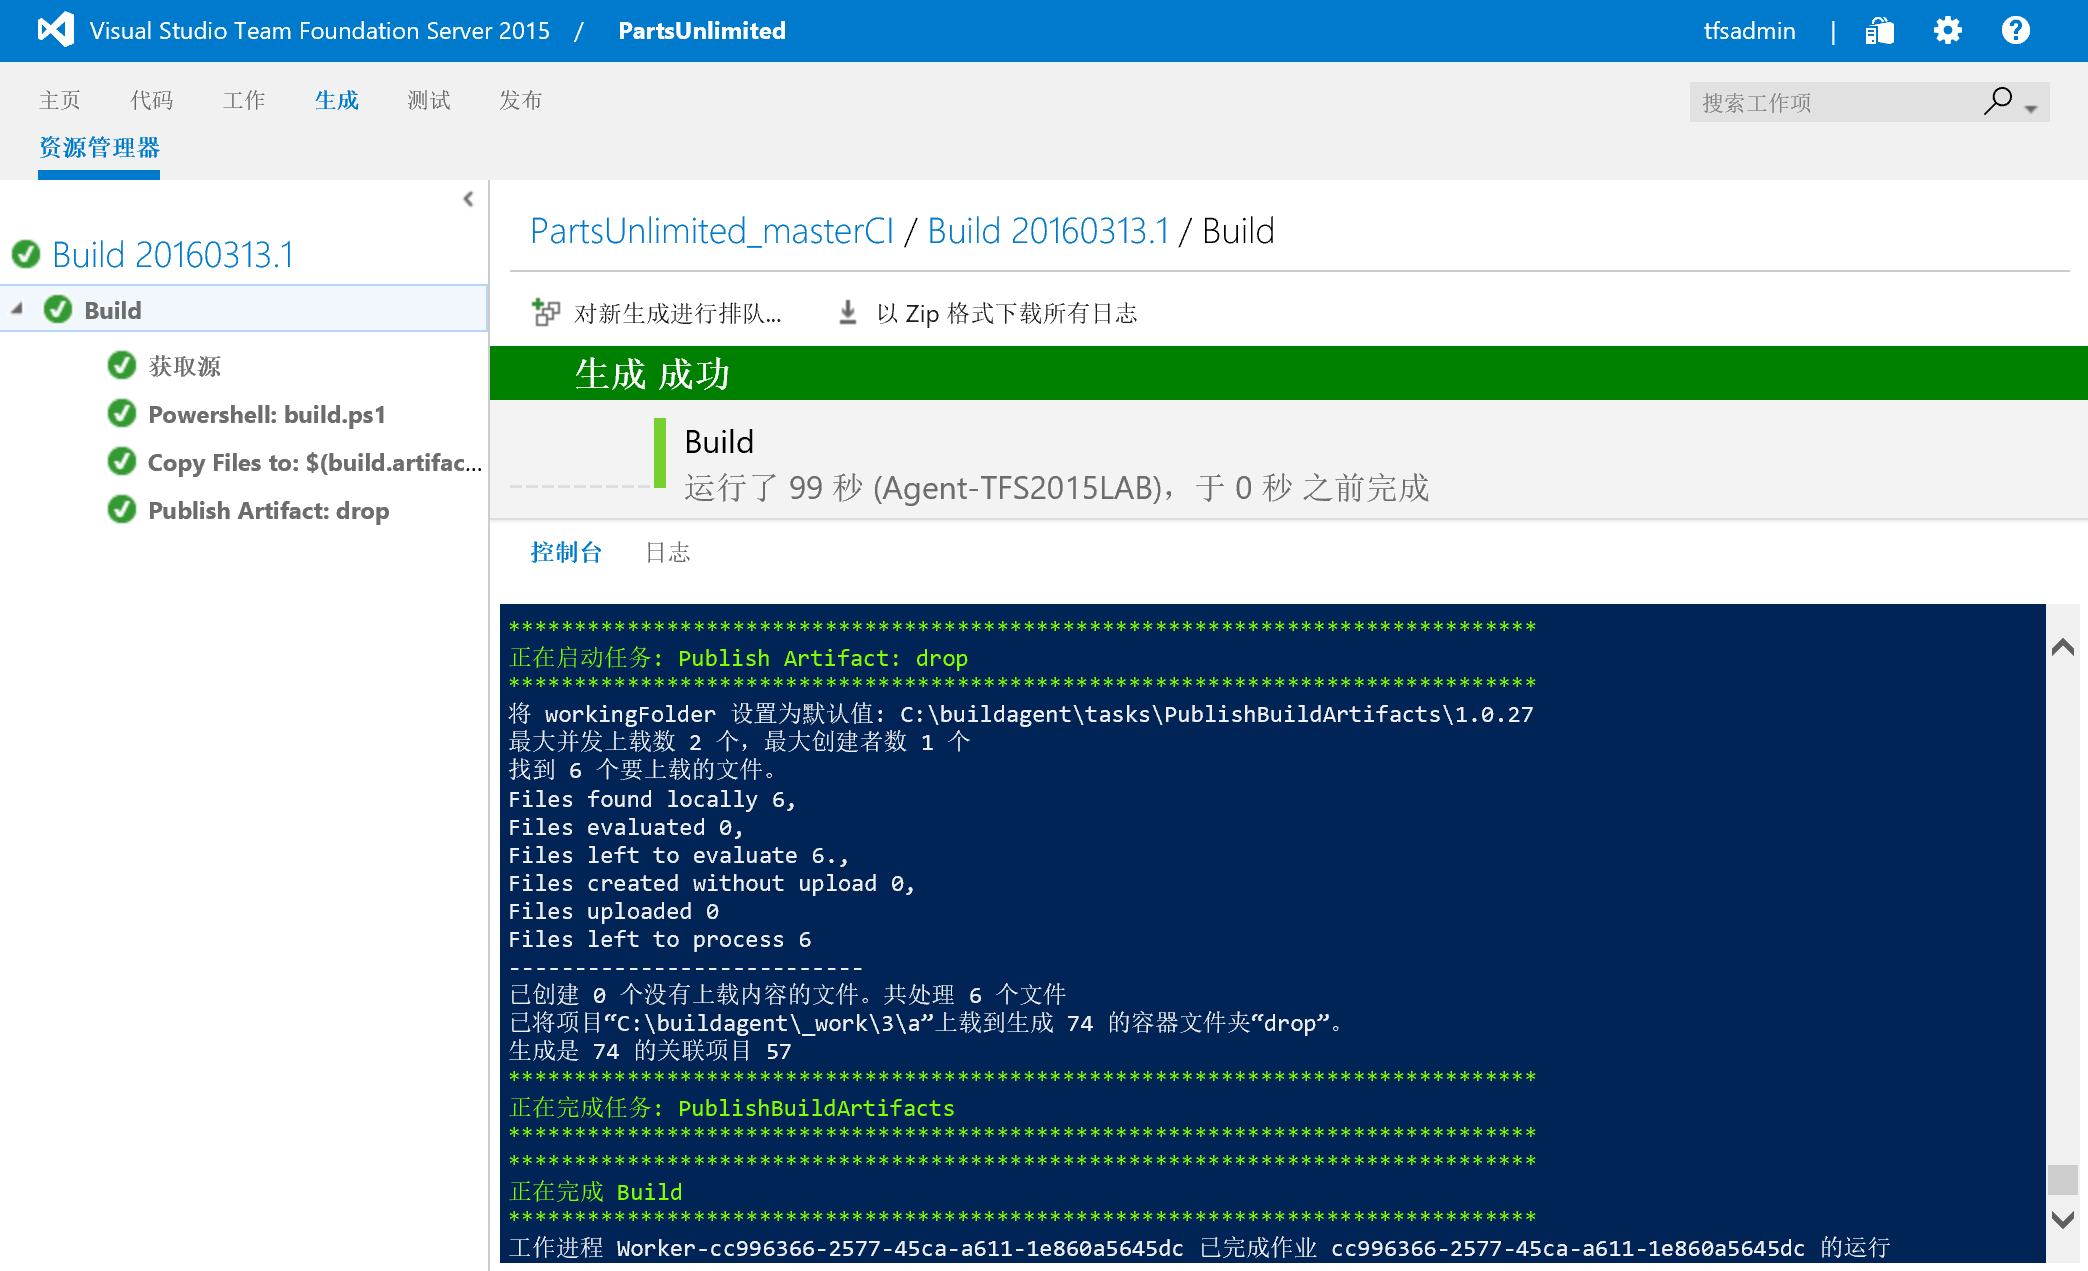Click the check icon next to Copy Files step
The width and height of the screenshot is (2088, 1271).
pos(122,461)
